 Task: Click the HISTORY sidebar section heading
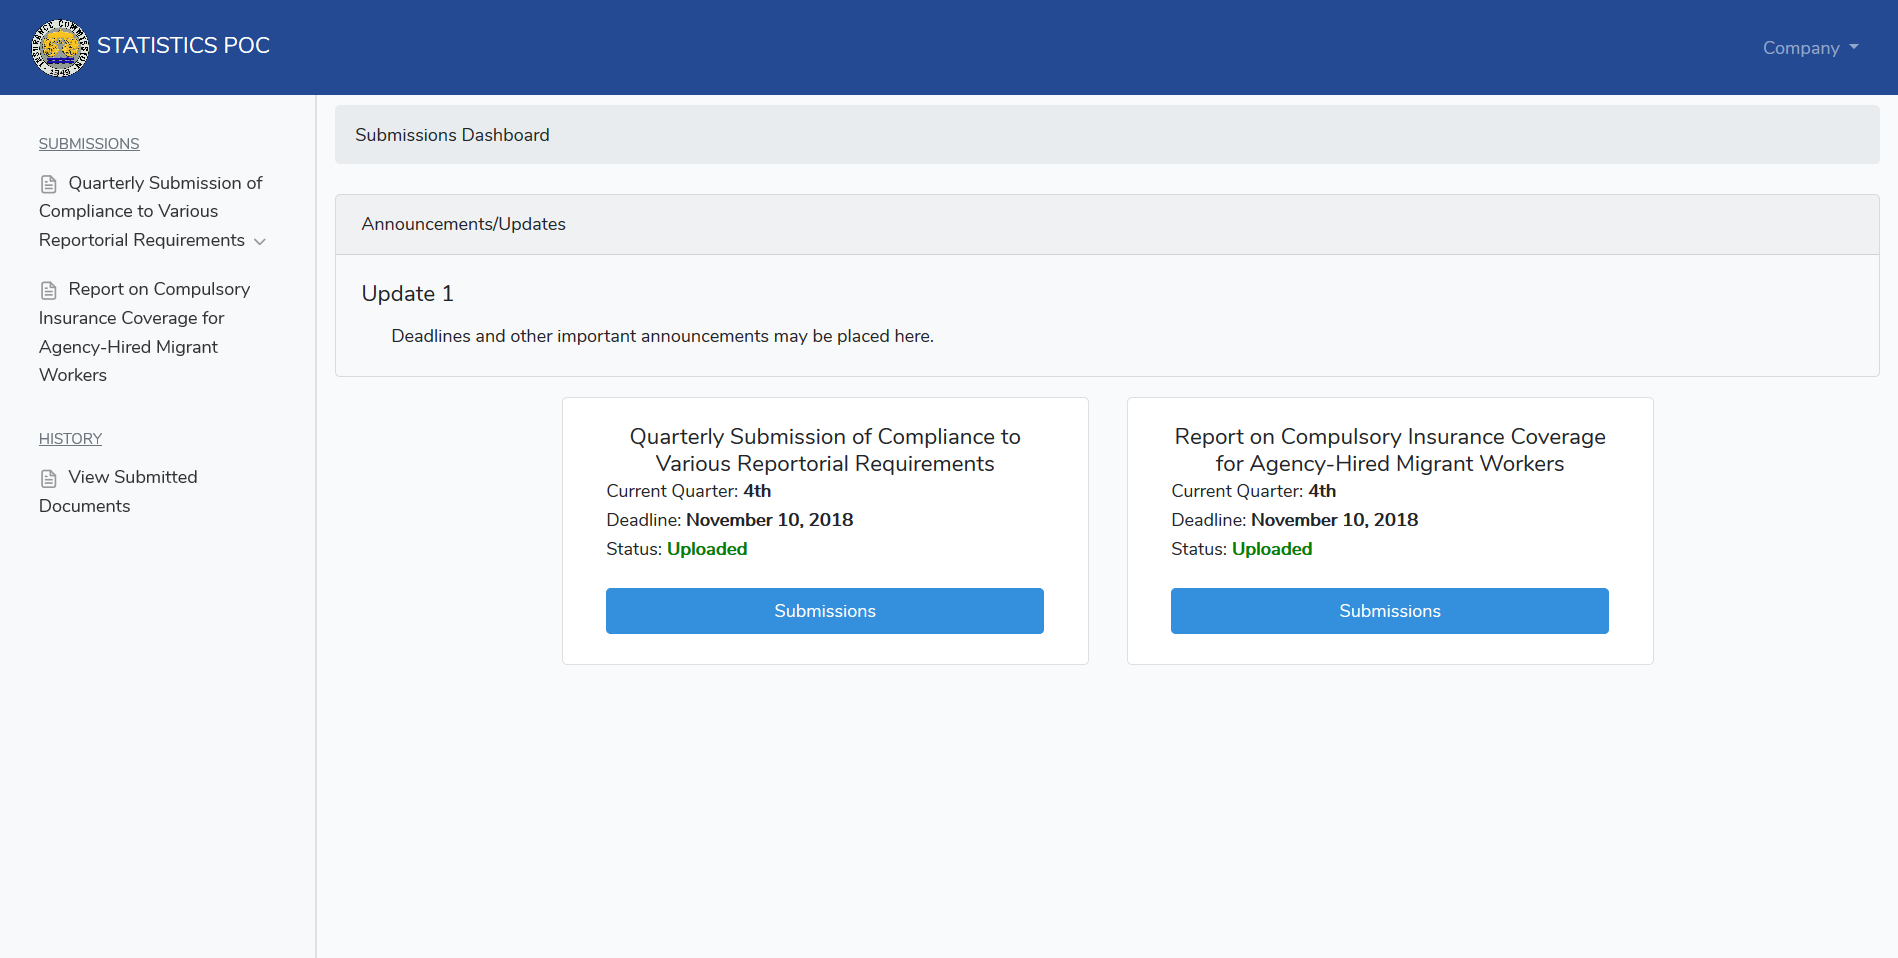pos(70,439)
